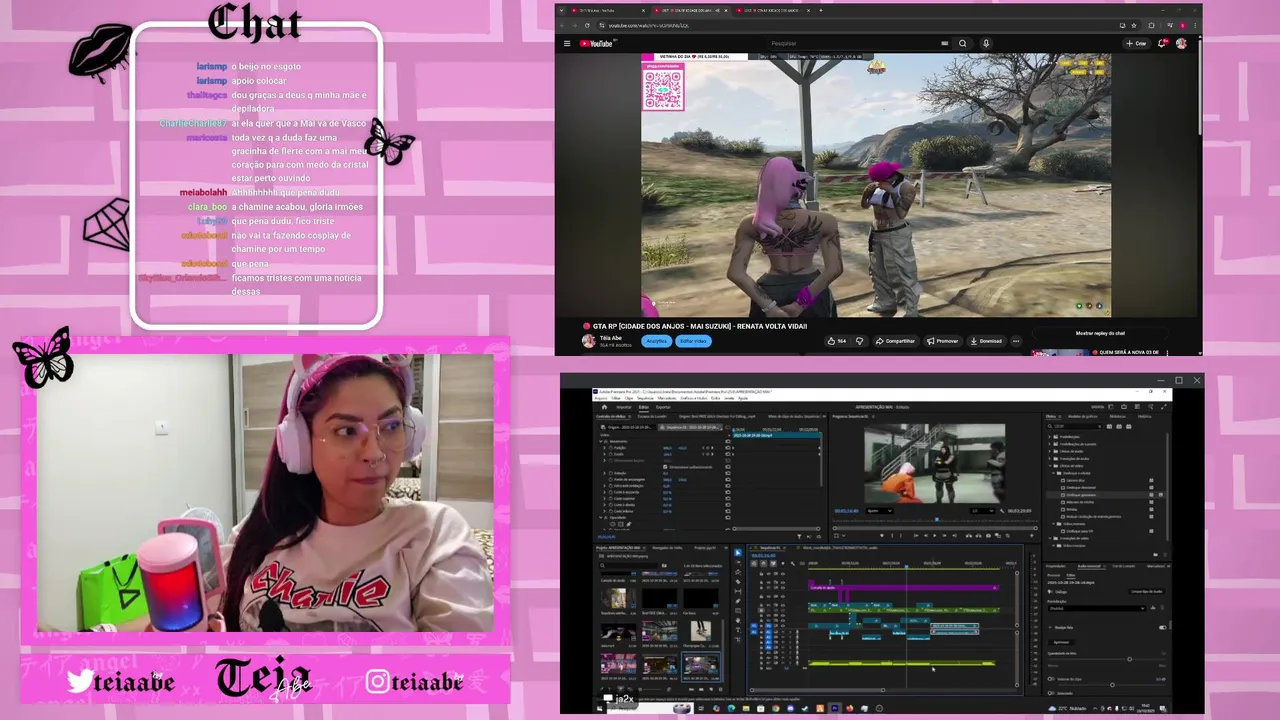Click Limpar tipo de áudio button

(1147, 591)
